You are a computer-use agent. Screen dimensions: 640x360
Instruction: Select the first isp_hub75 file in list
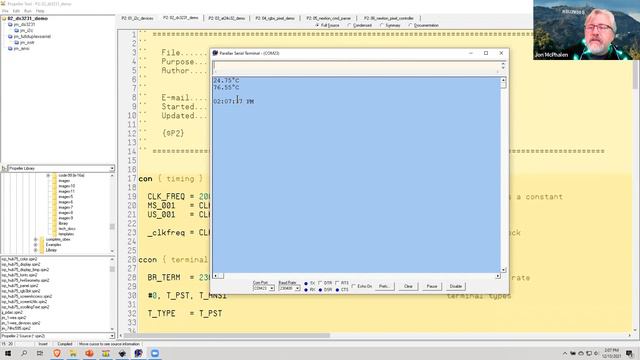click(19, 259)
